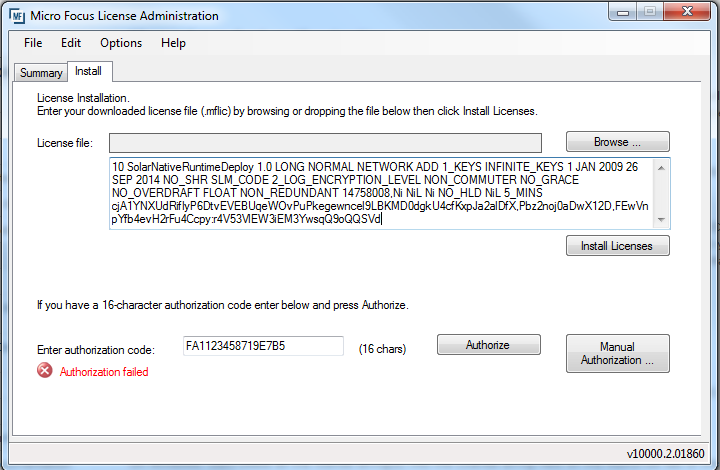
Task: Open the File menu
Action: click(33, 43)
